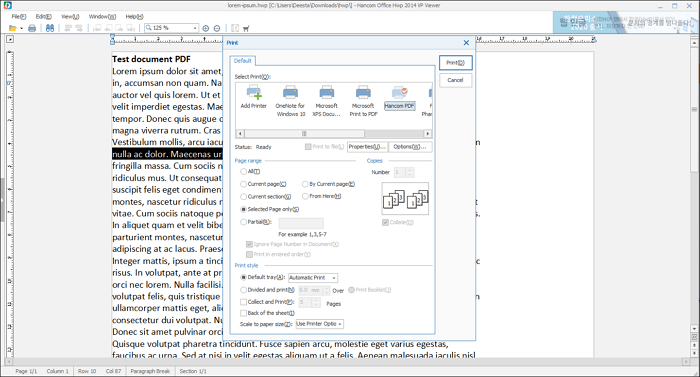
Task: Click the printer icon in the toolbar
Action: pyautogui.click(x=32, y=28)
